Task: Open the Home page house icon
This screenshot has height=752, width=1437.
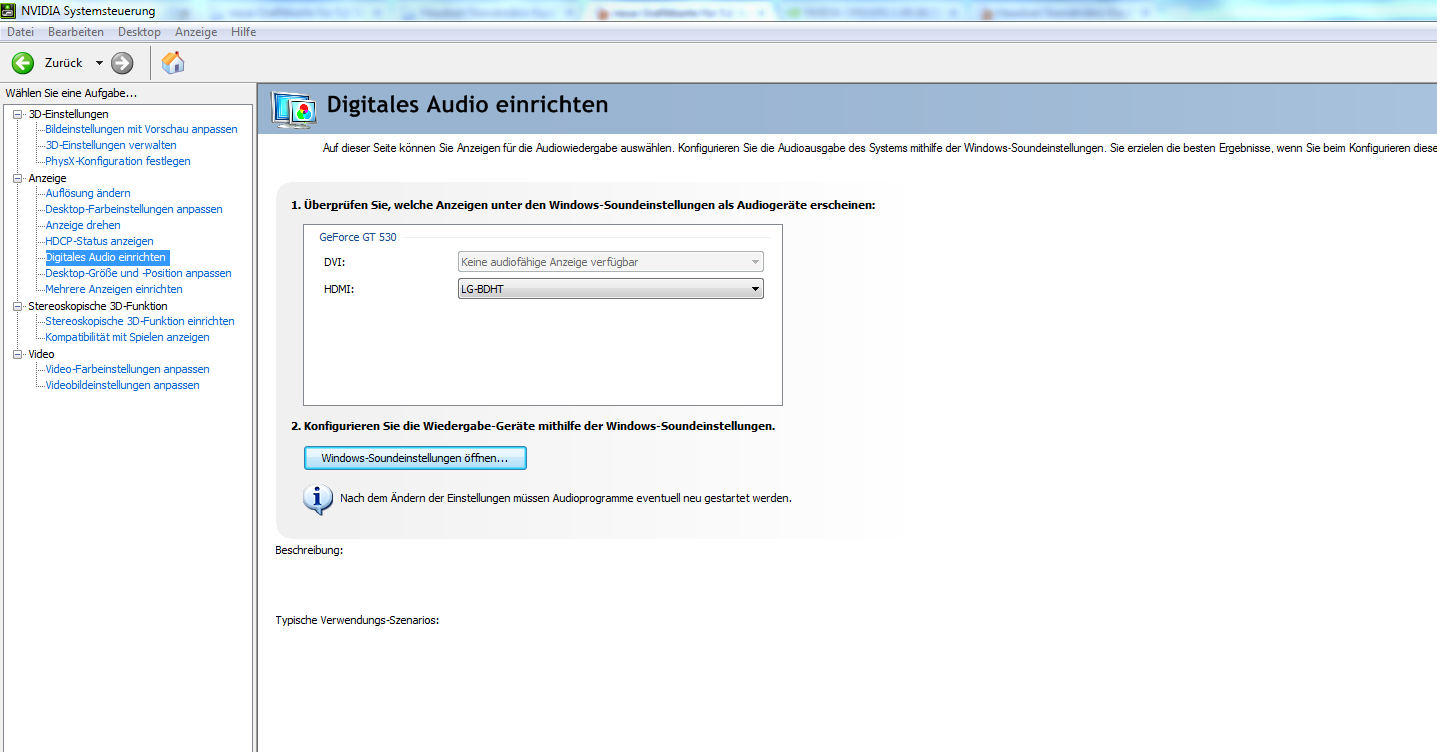Action: coord(173,63)
